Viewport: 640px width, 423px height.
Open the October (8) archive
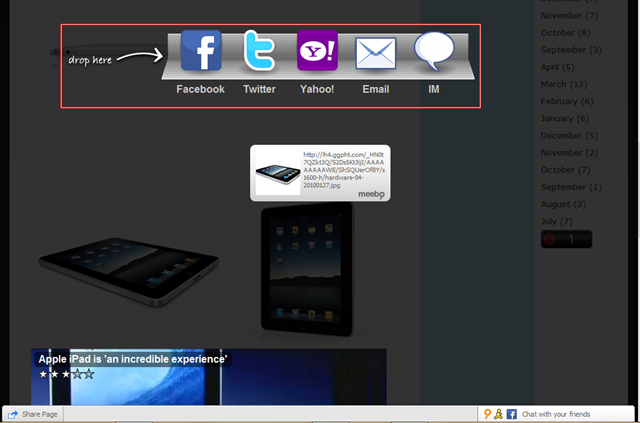tap(565, 33)
